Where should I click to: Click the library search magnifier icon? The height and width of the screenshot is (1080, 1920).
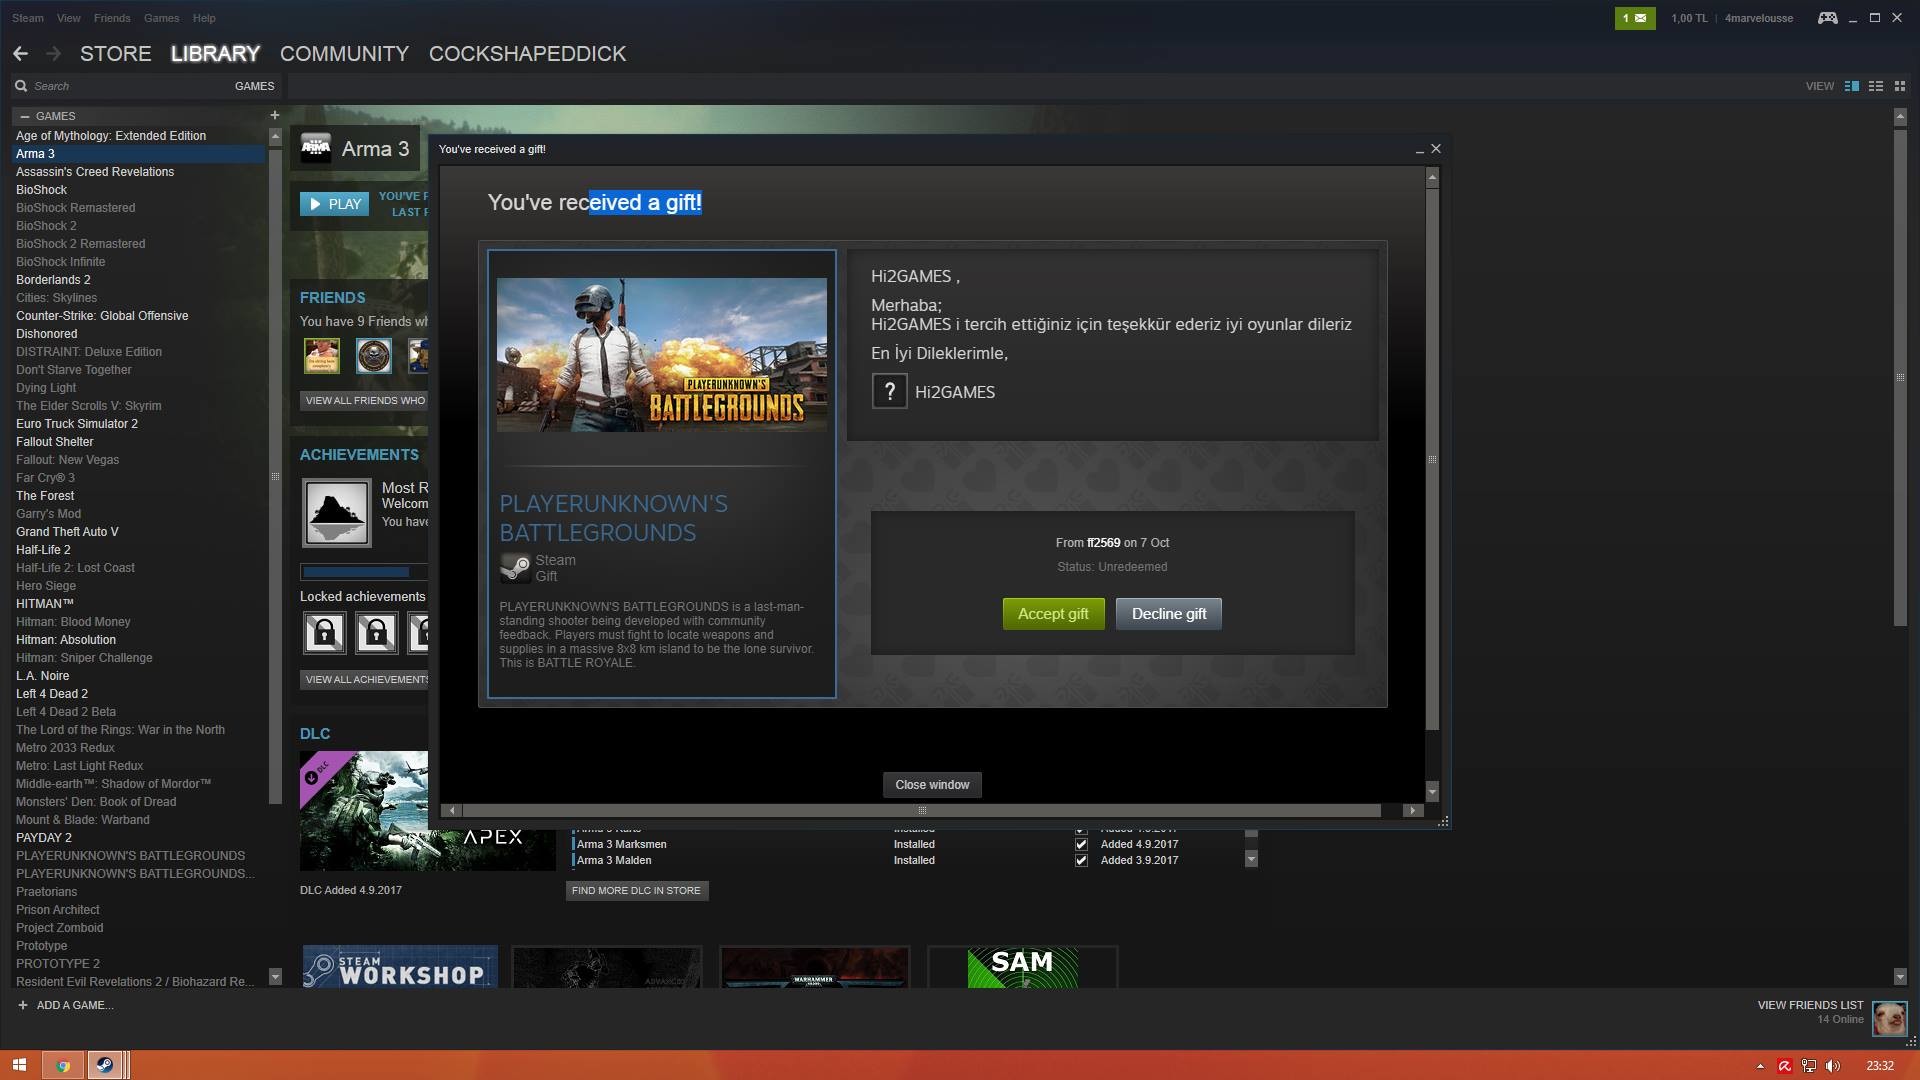[21, 86]
